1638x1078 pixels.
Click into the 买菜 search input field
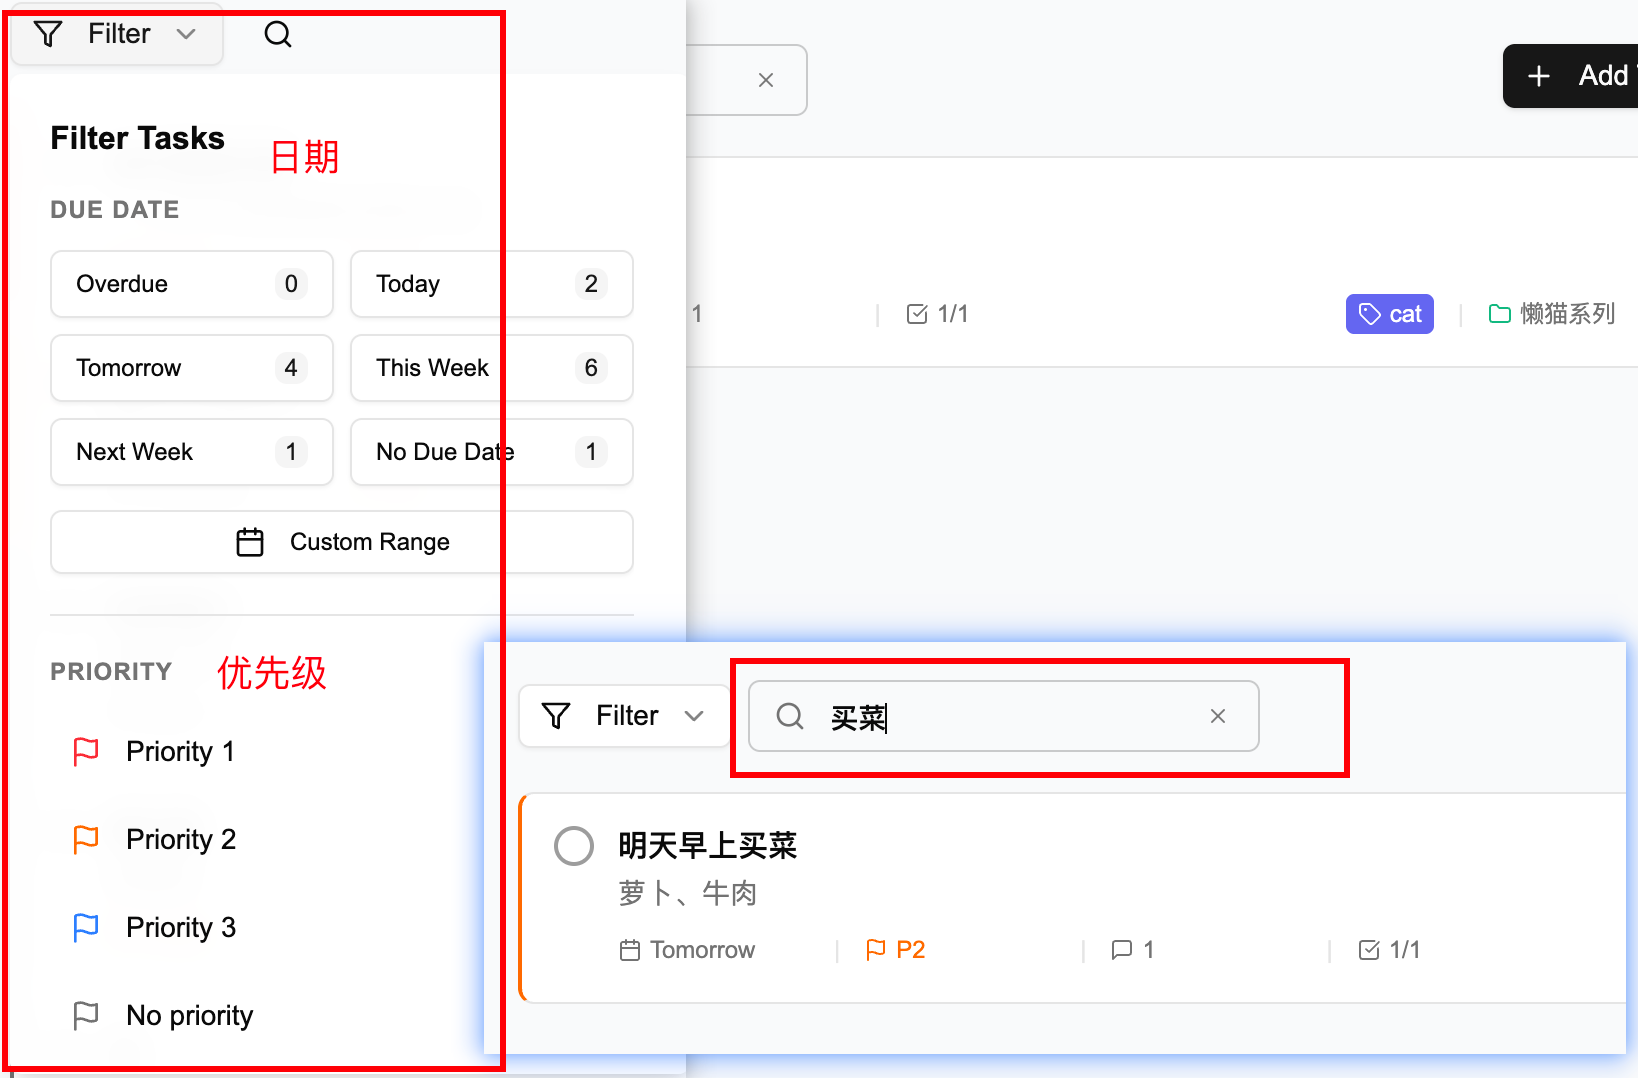(1004, 716)
